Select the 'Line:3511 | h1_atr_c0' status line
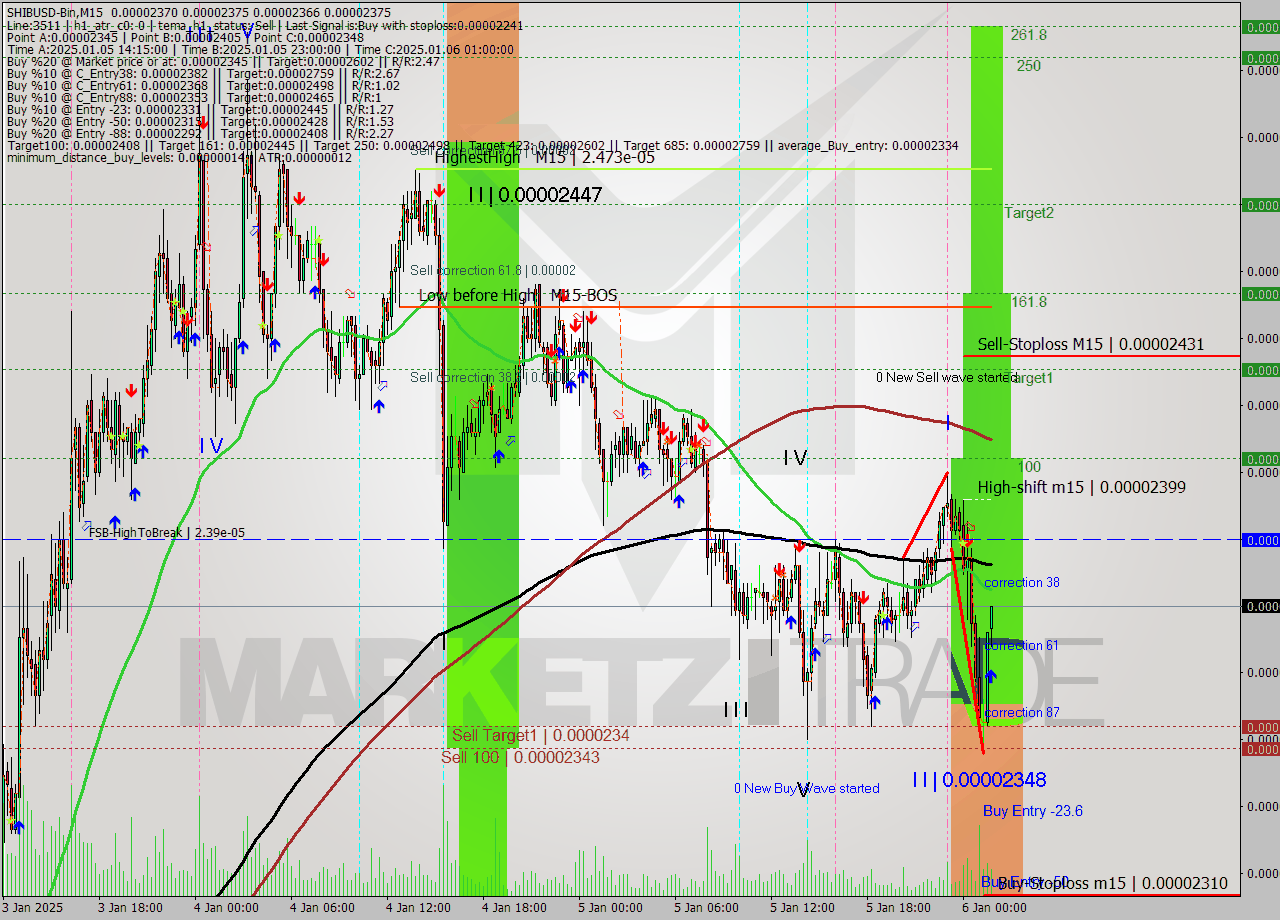This screenshot has height=920, width=1280. coord(264,25)
